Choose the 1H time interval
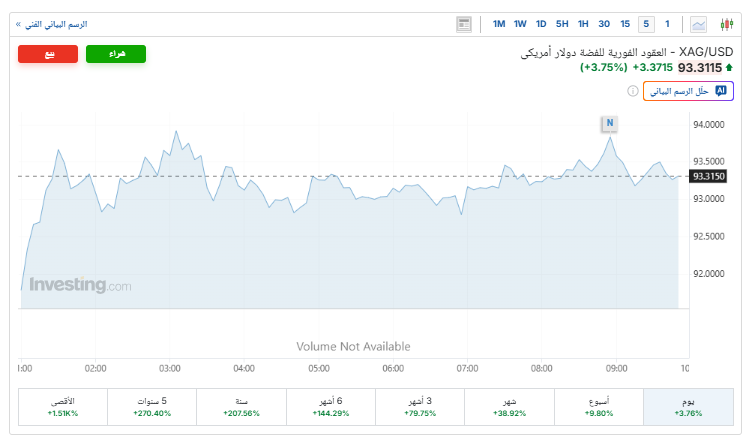The height and width of the screenshot is (439, 749). click(x=583, y=24)
